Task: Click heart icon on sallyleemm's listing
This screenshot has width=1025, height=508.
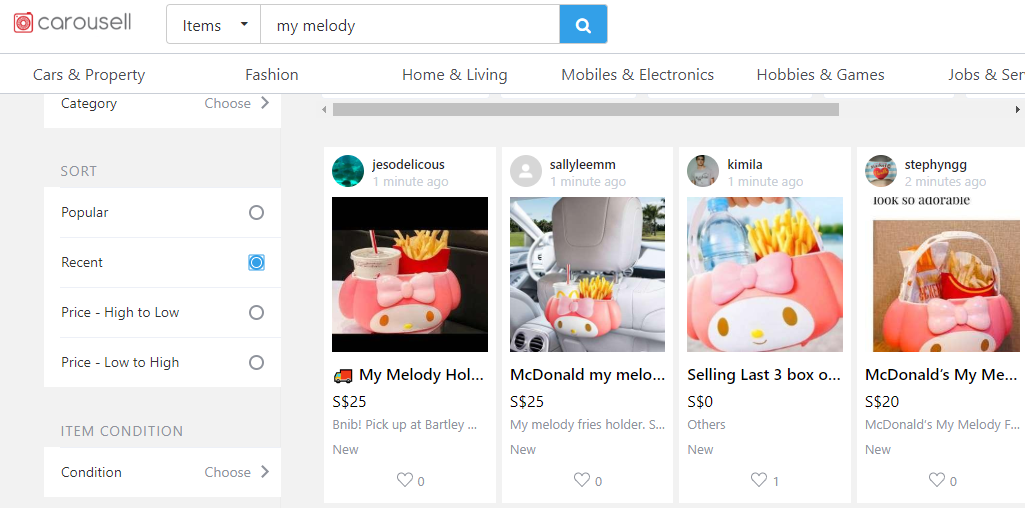Action: 582,480
